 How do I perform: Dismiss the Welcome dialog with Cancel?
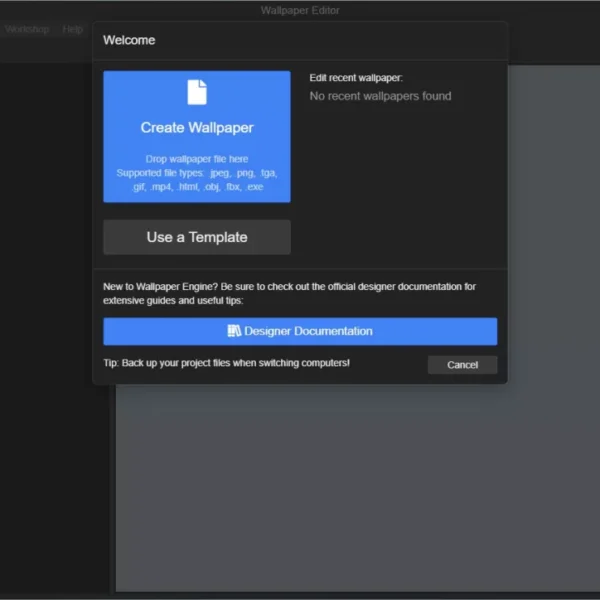462,365
